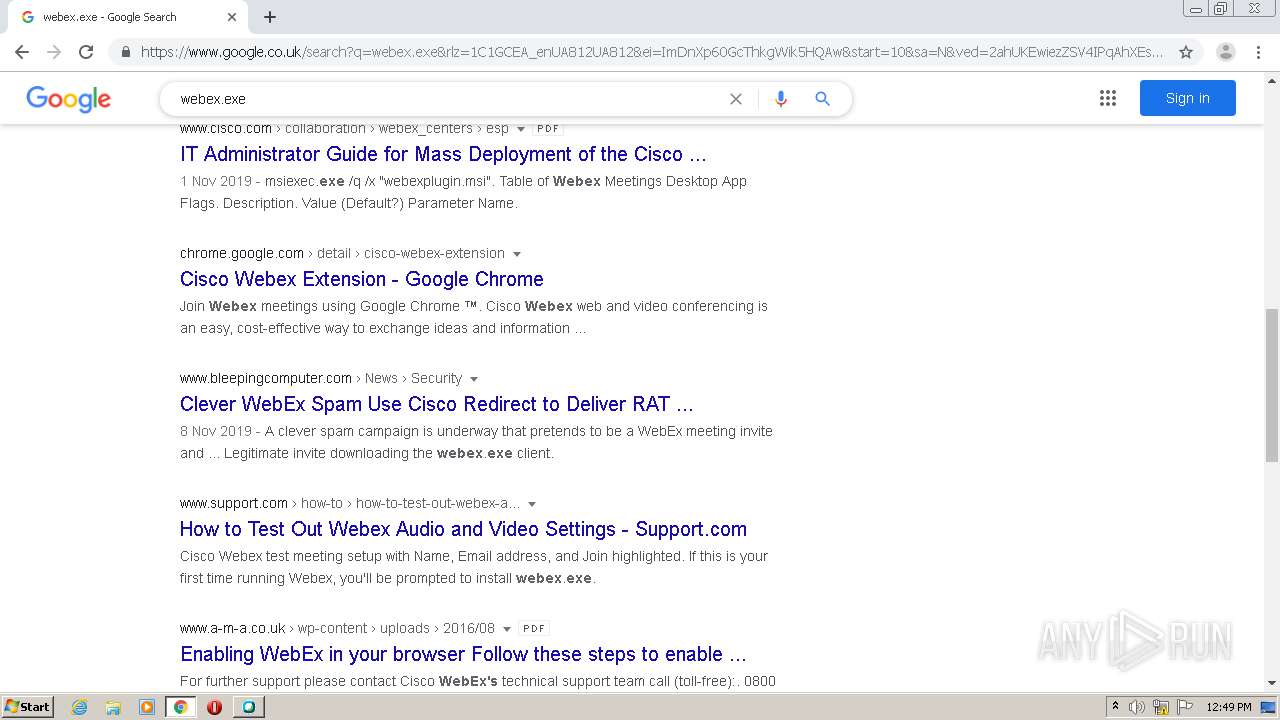
Task: Reload the current page
Action: click(x=86, y=52)
